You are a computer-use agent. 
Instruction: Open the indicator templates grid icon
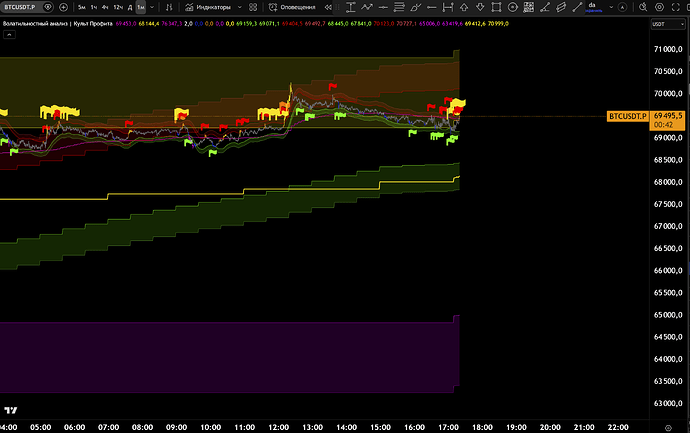tap(251, 6)
